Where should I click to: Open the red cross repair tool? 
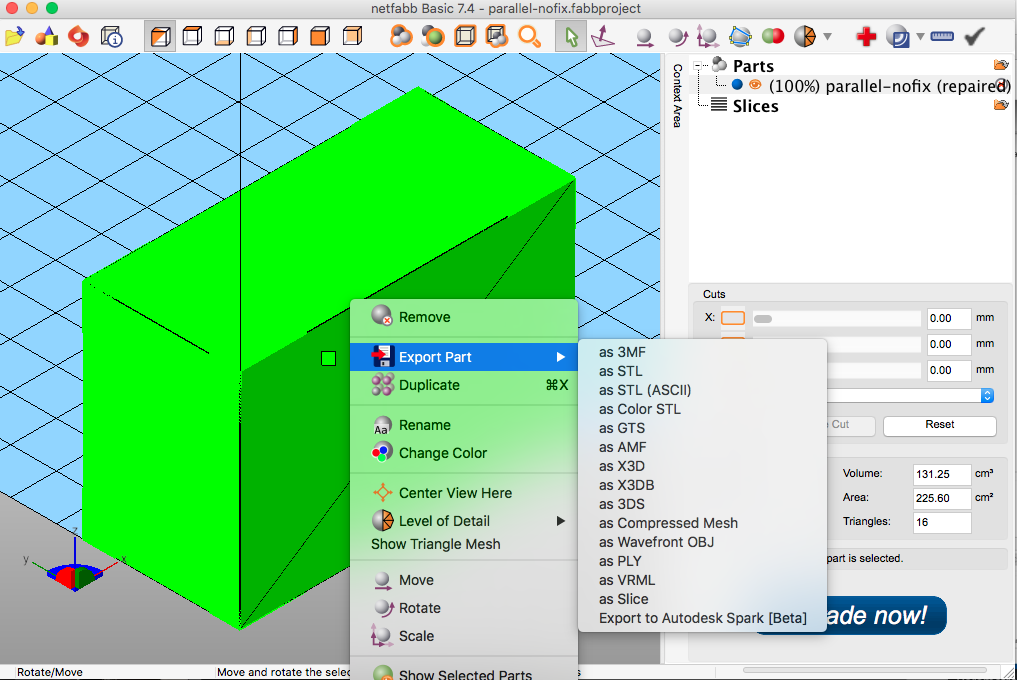click(x=866, y=36)
